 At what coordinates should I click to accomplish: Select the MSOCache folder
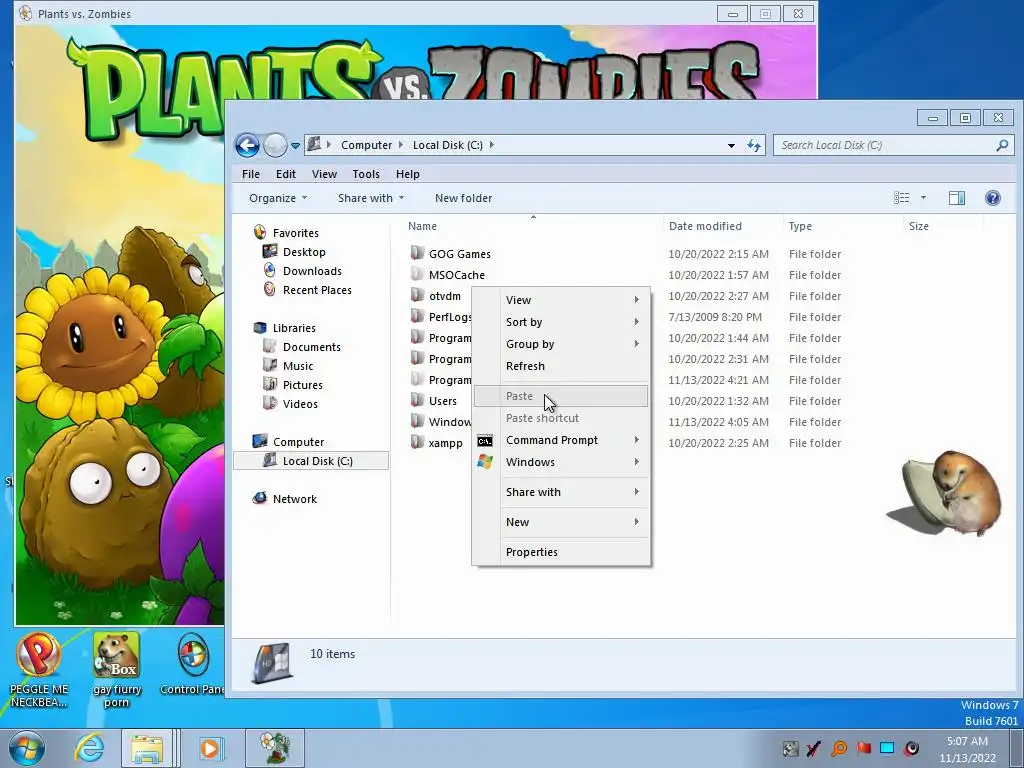click(456, 274)
